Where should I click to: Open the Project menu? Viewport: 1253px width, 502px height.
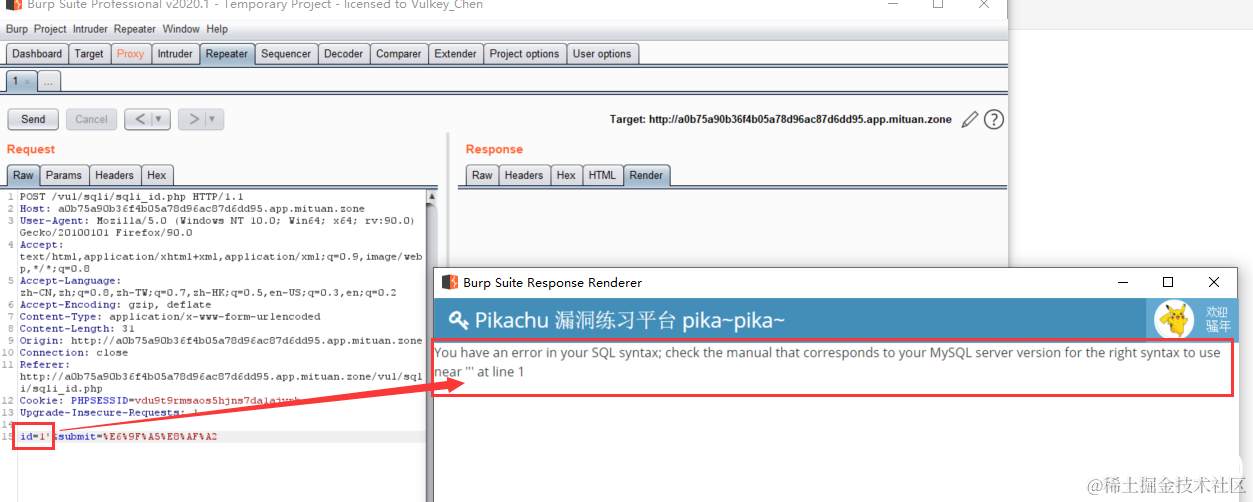click(50, 29)
